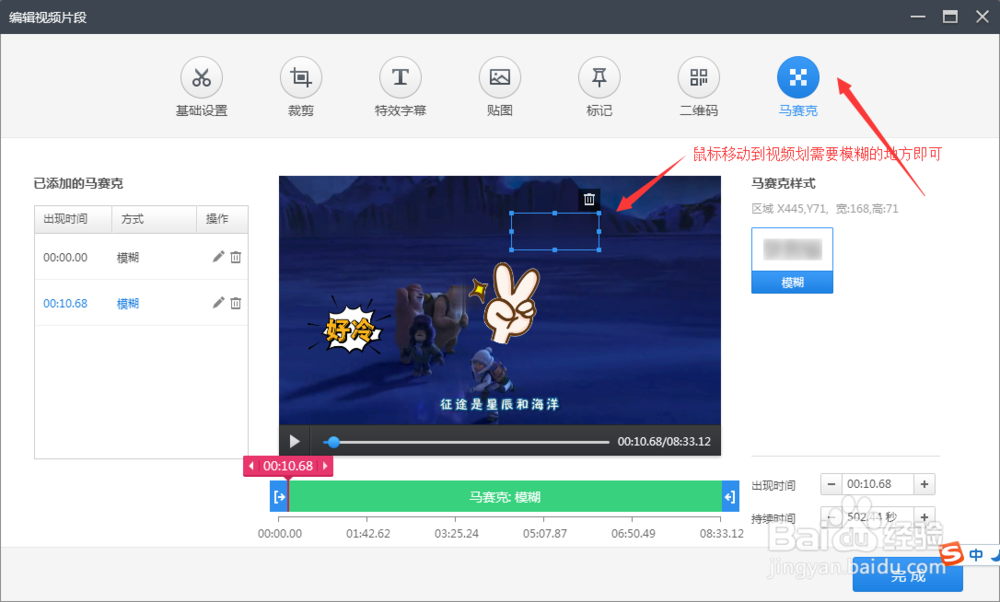
Task: Delete the mosaic rectangle using the trash icon
Action: click(589, 199)
